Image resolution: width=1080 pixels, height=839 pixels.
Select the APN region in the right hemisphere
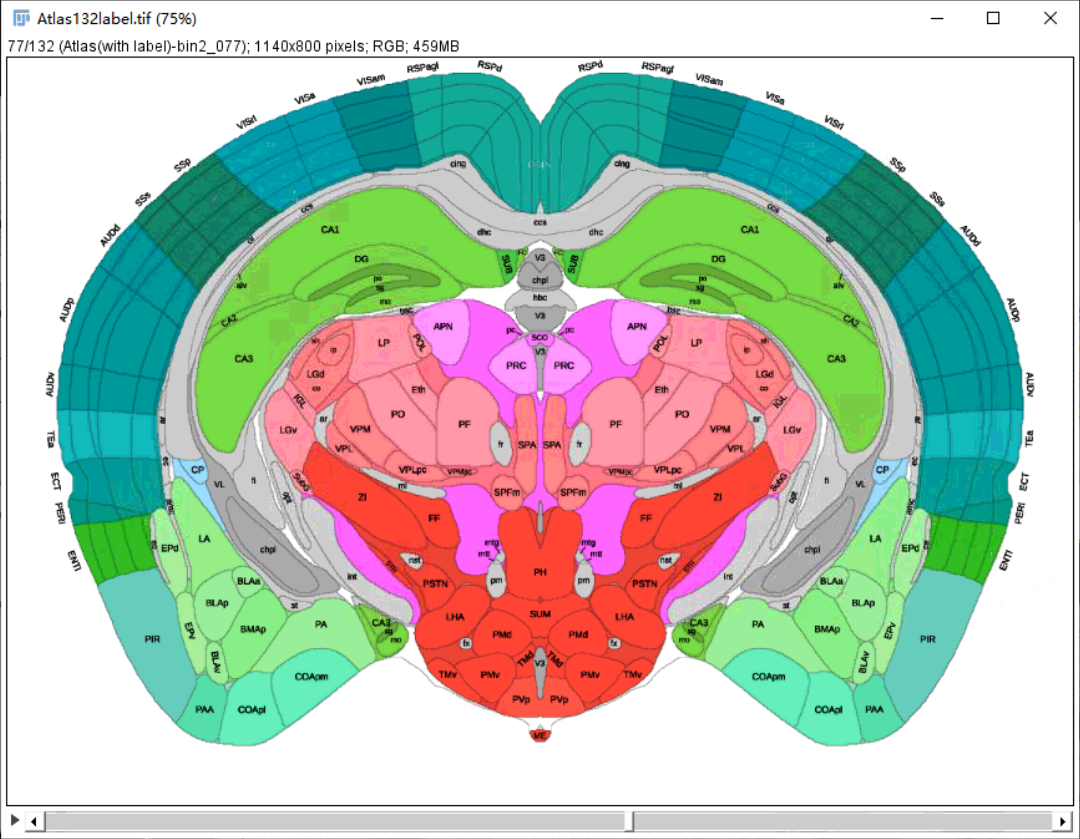tap(637, 327)
